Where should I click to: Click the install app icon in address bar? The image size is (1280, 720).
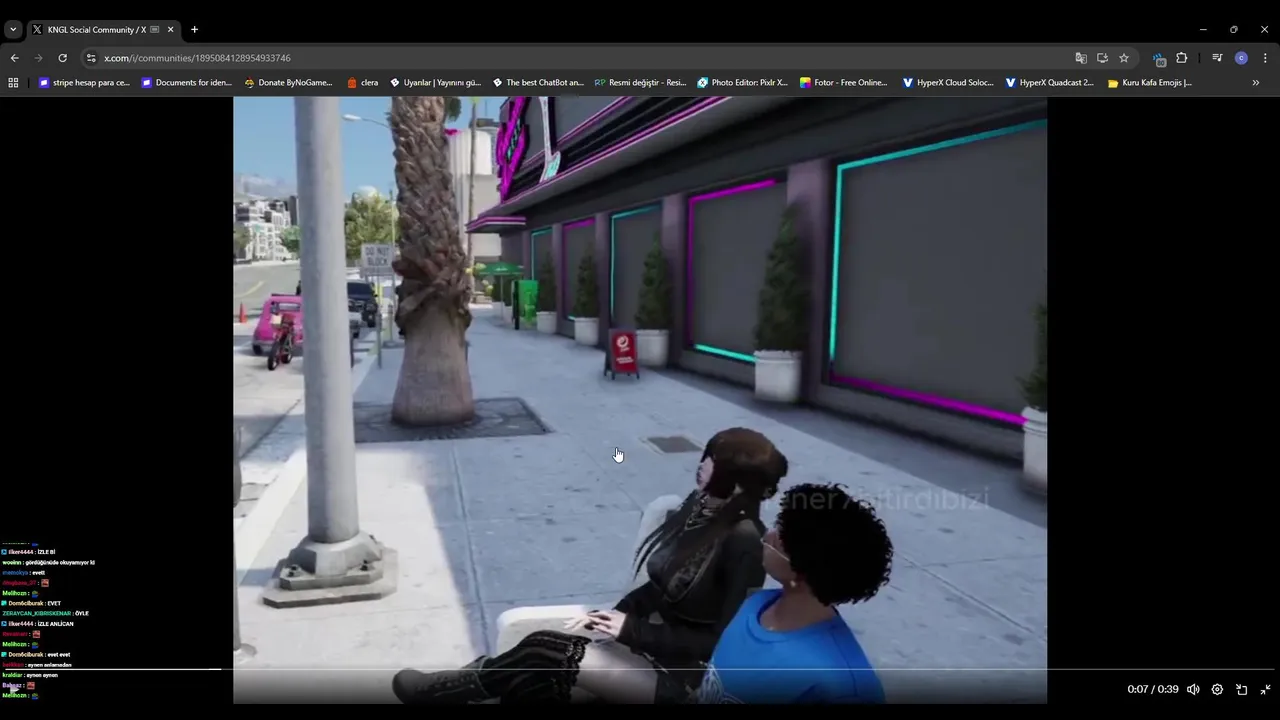[x=1102, y=58]
